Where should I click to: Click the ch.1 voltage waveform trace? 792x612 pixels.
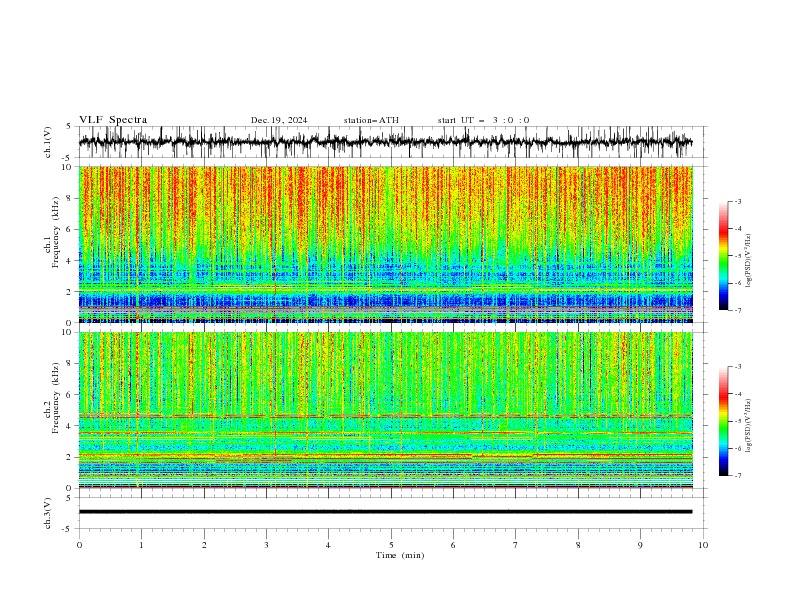tap(385, 142)
